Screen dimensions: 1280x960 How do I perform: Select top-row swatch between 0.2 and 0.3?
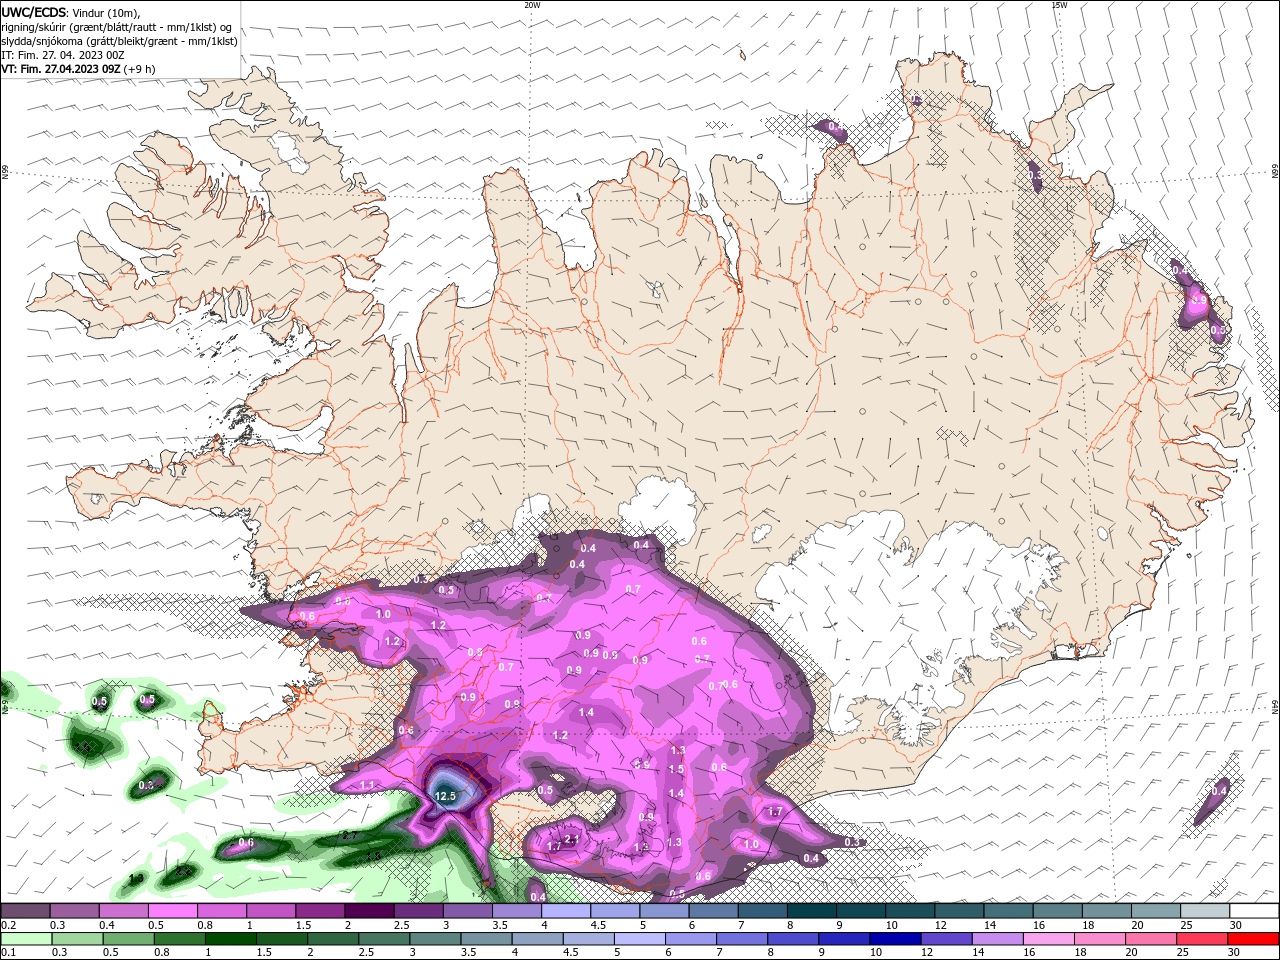tap(26, 911)
